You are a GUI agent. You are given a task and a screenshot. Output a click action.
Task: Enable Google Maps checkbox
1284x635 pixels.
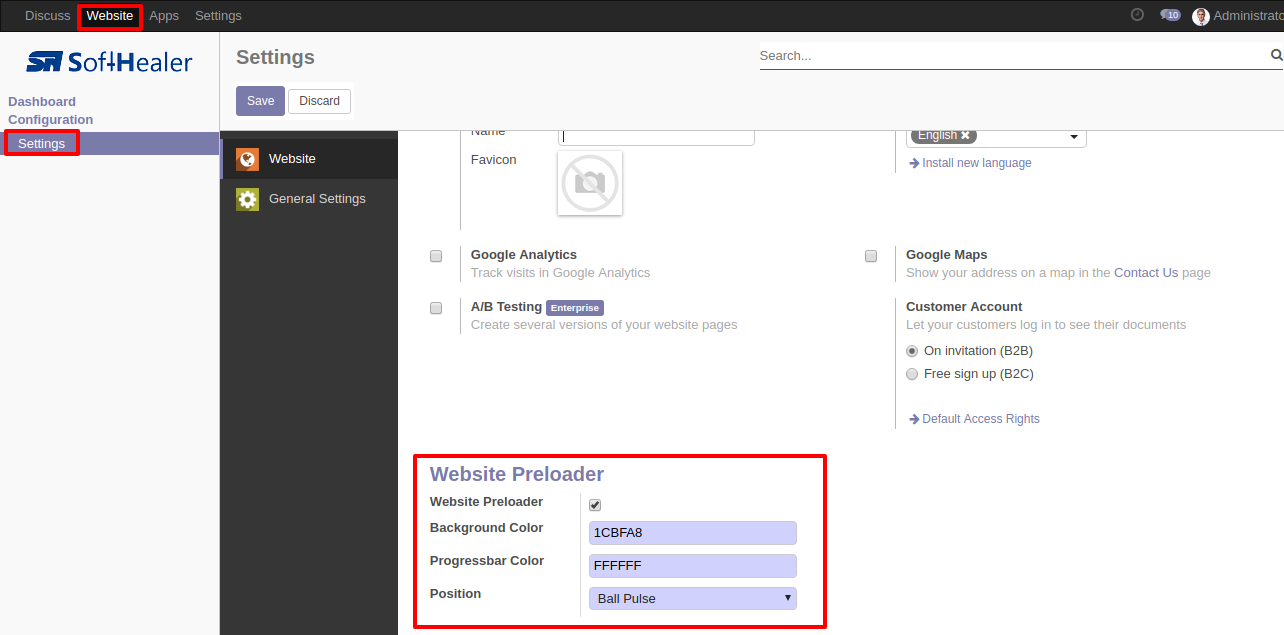coord(871,256)
